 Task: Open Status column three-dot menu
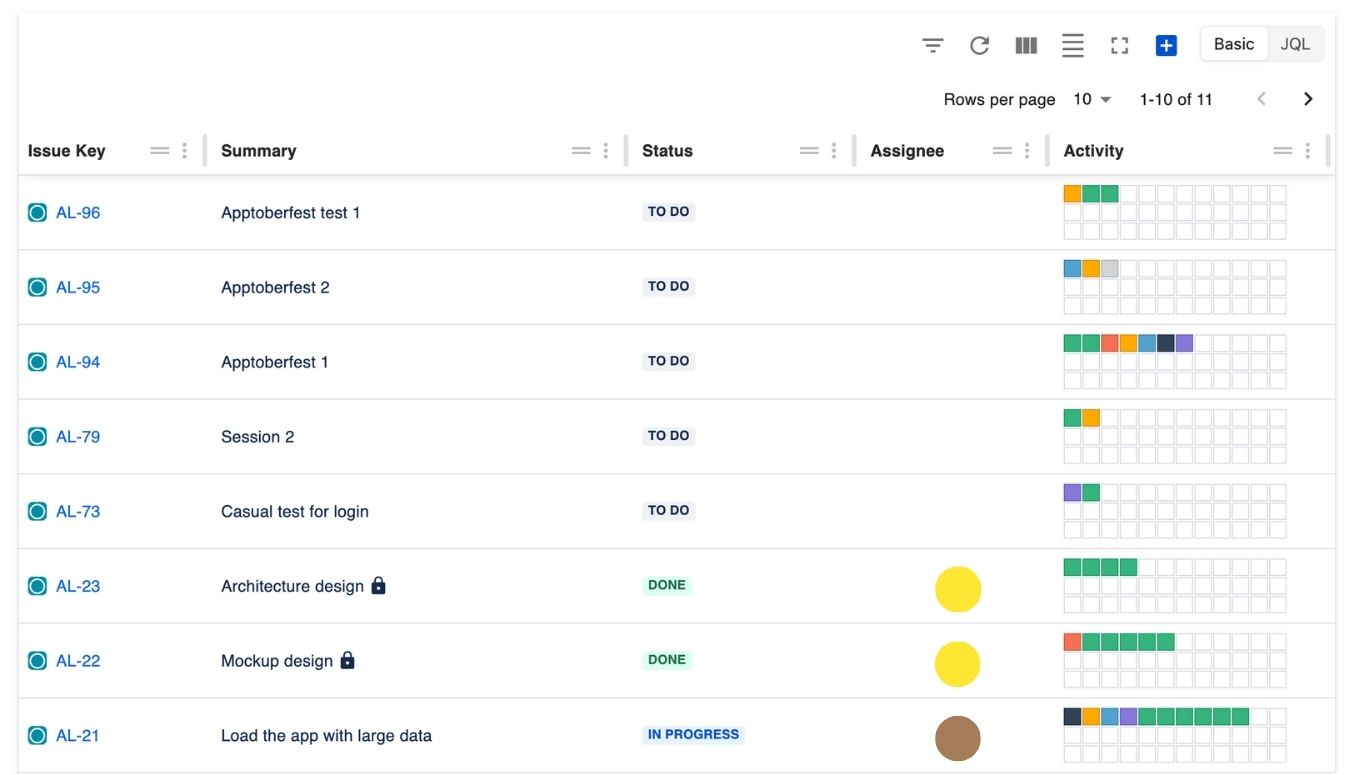[x=834, y=151]
